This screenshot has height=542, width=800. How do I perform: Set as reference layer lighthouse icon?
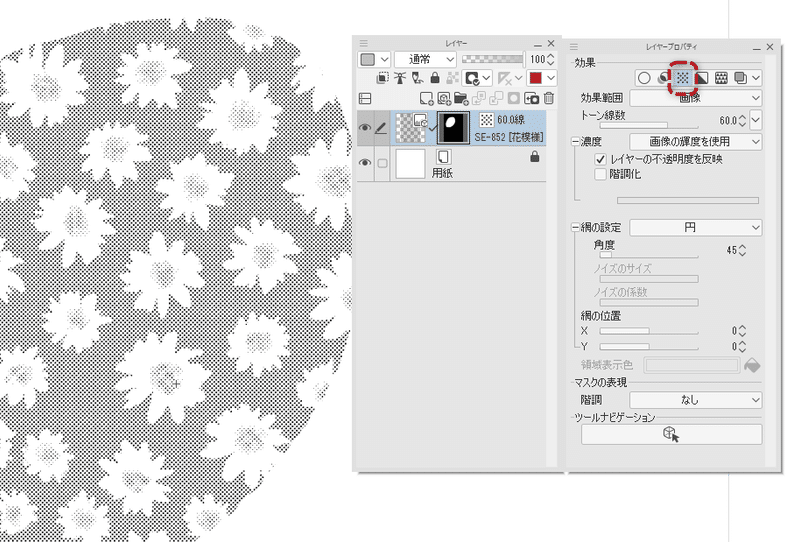point(400,78)
